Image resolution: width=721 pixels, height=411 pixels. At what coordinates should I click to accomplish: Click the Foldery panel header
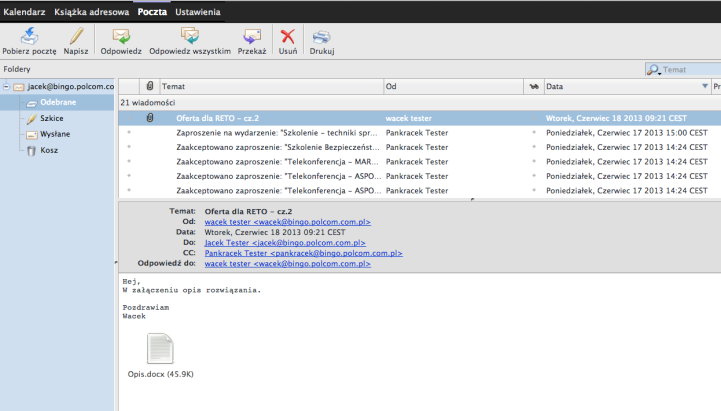tap(17, 69)
